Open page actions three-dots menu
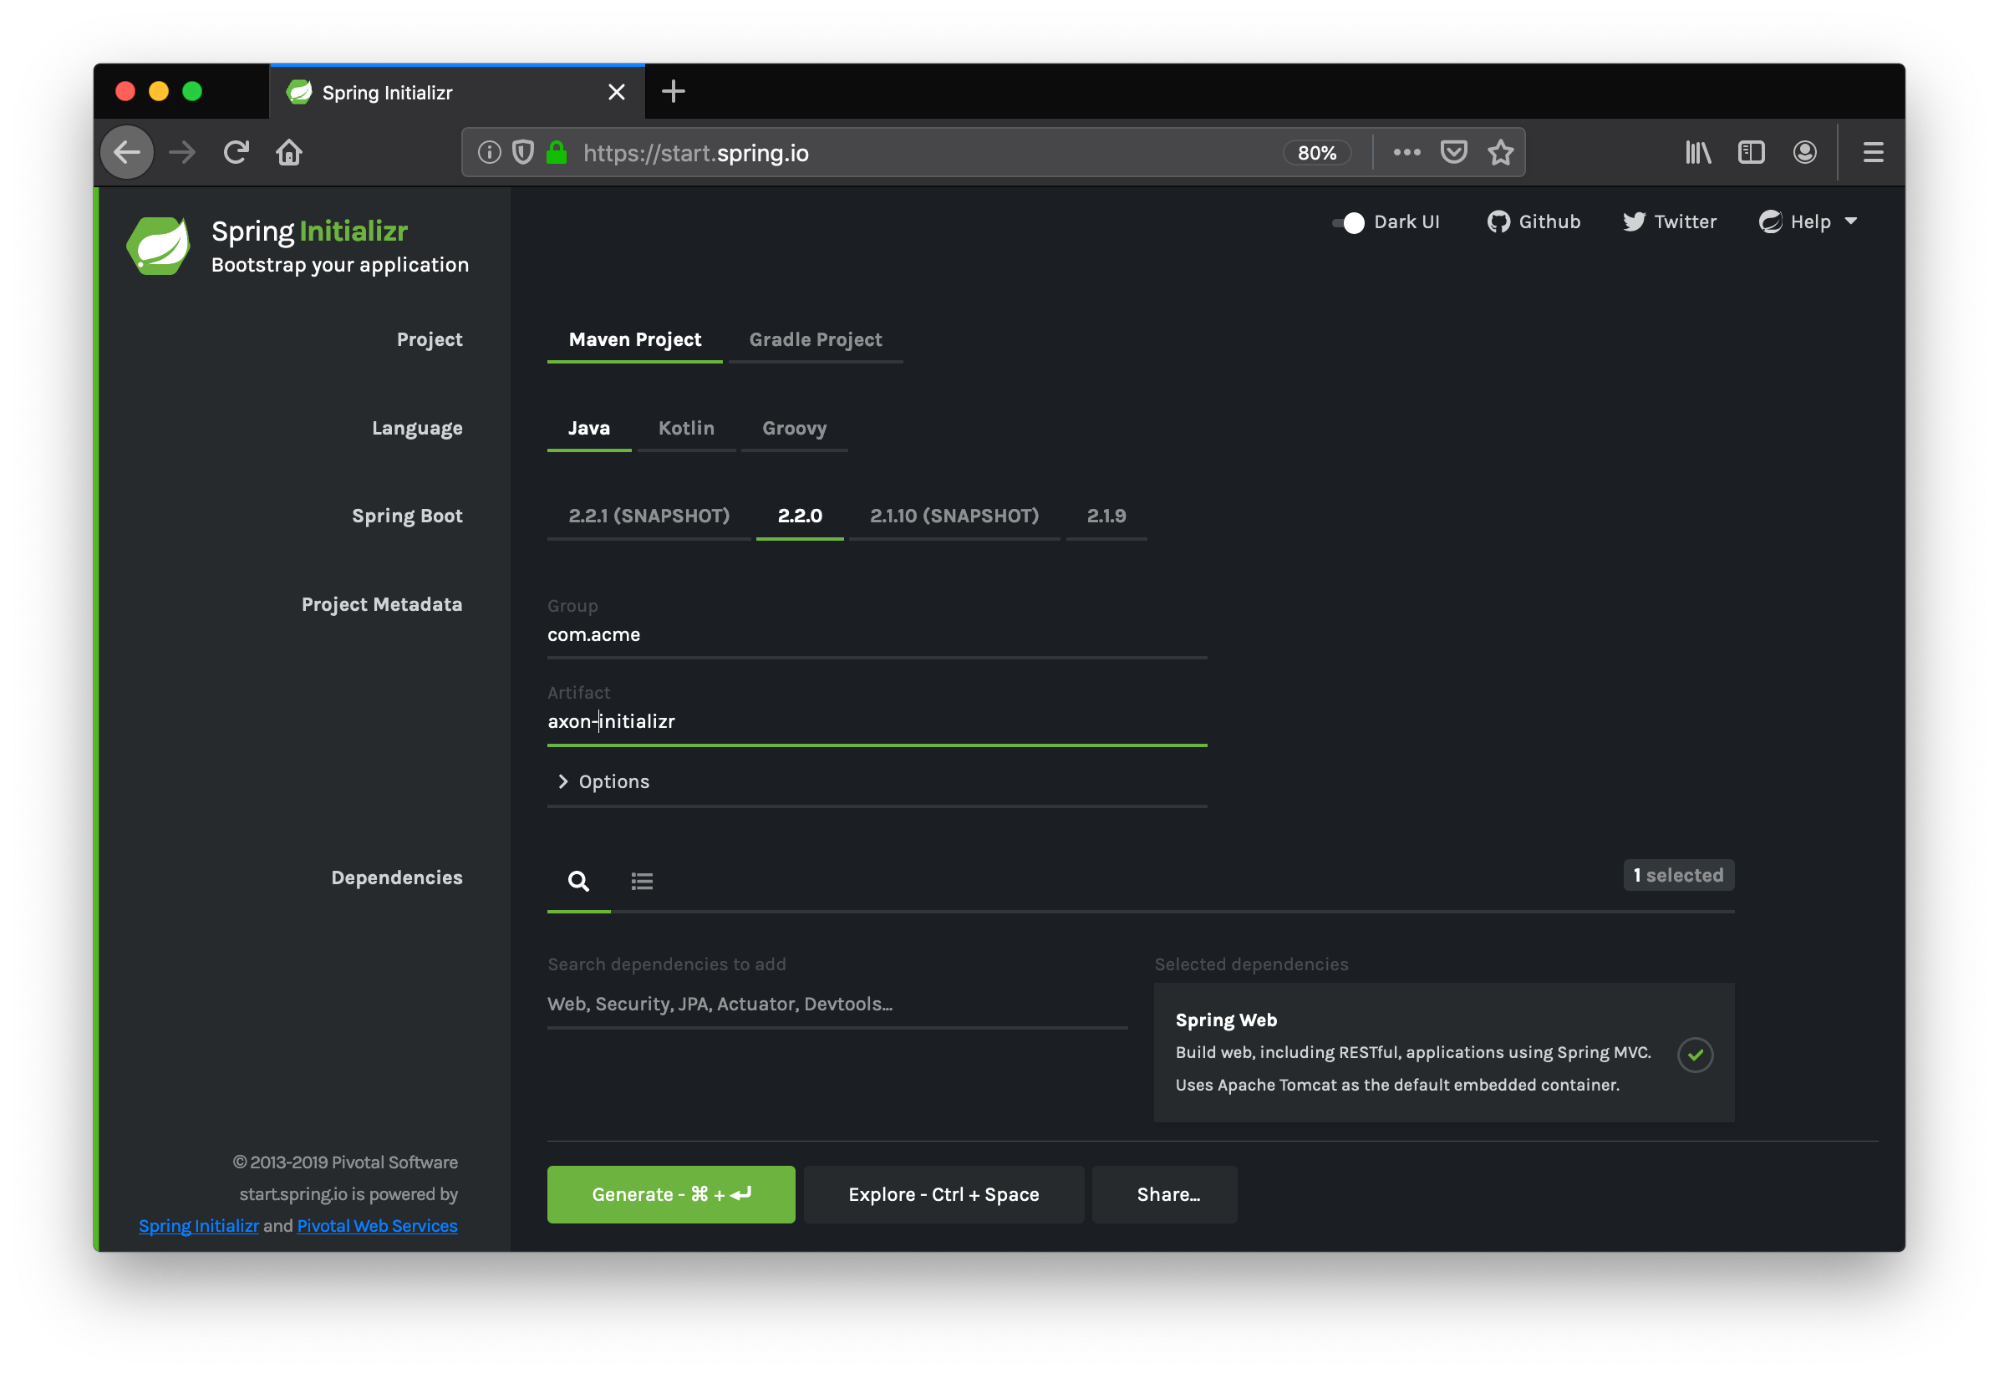This screenshot has height=1376, width=1999. pos(1407,152)
